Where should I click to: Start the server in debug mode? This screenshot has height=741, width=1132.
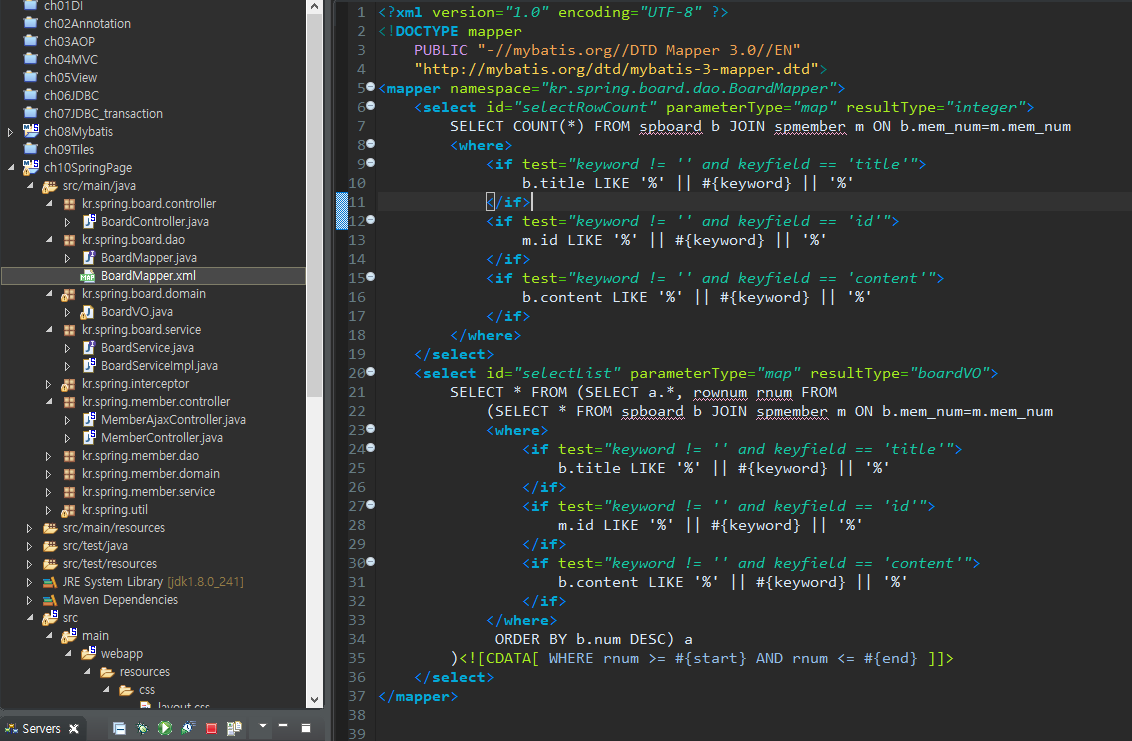[142, 728]
